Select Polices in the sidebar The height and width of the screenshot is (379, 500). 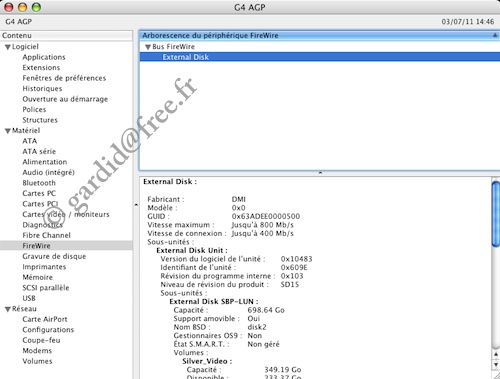tap(34, 109)
